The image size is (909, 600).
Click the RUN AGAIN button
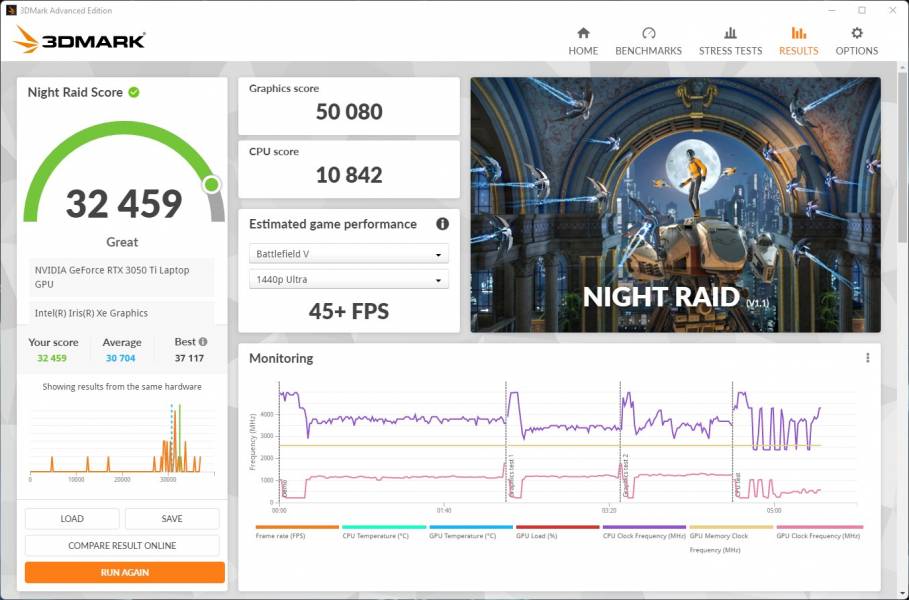(125, 572)
